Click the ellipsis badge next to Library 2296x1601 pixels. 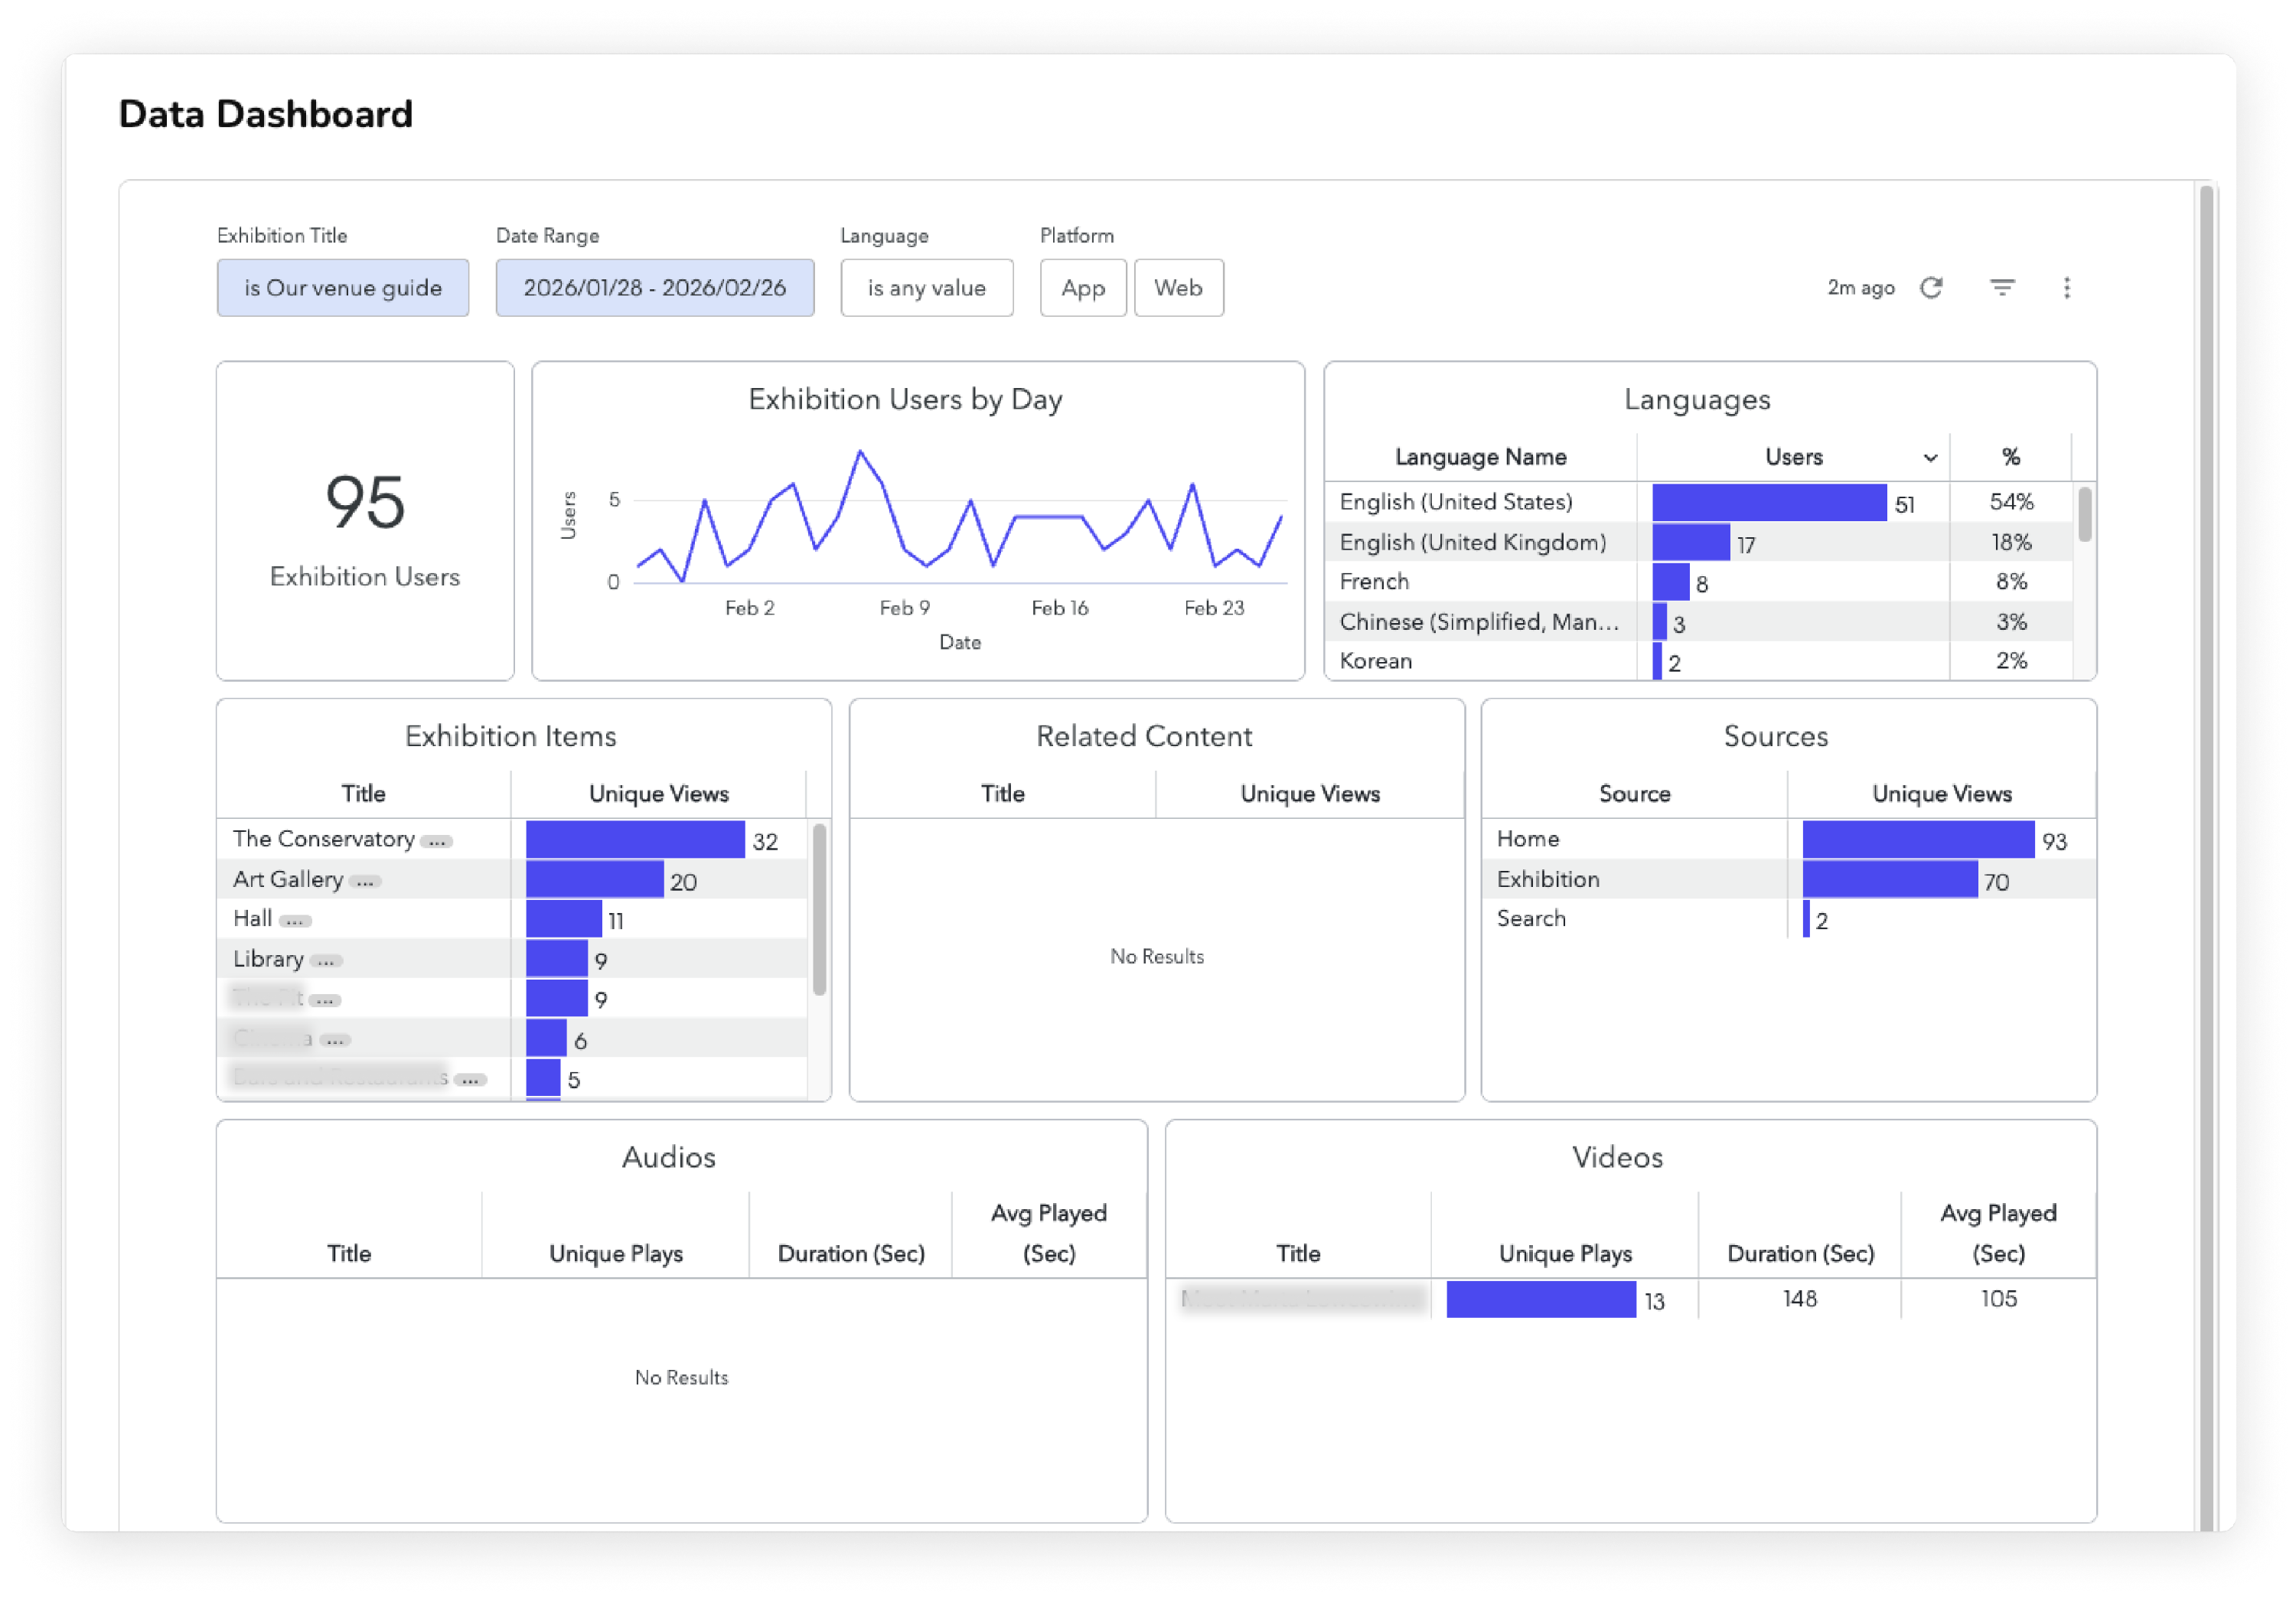[326, 961]
